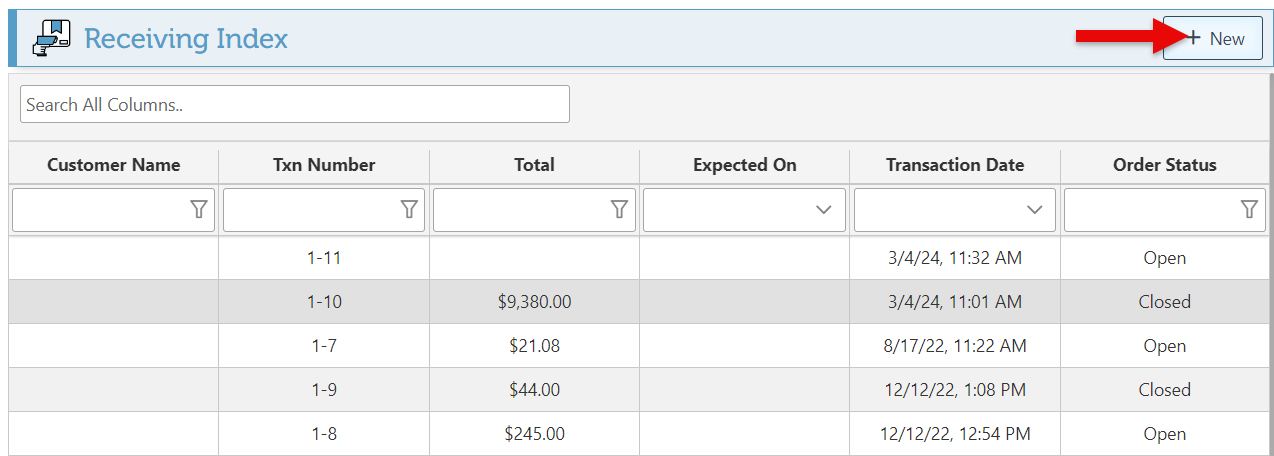This screenshot has height=456, width=1274.
Task: Sort by Expected On column header
Action: (744, 165)
